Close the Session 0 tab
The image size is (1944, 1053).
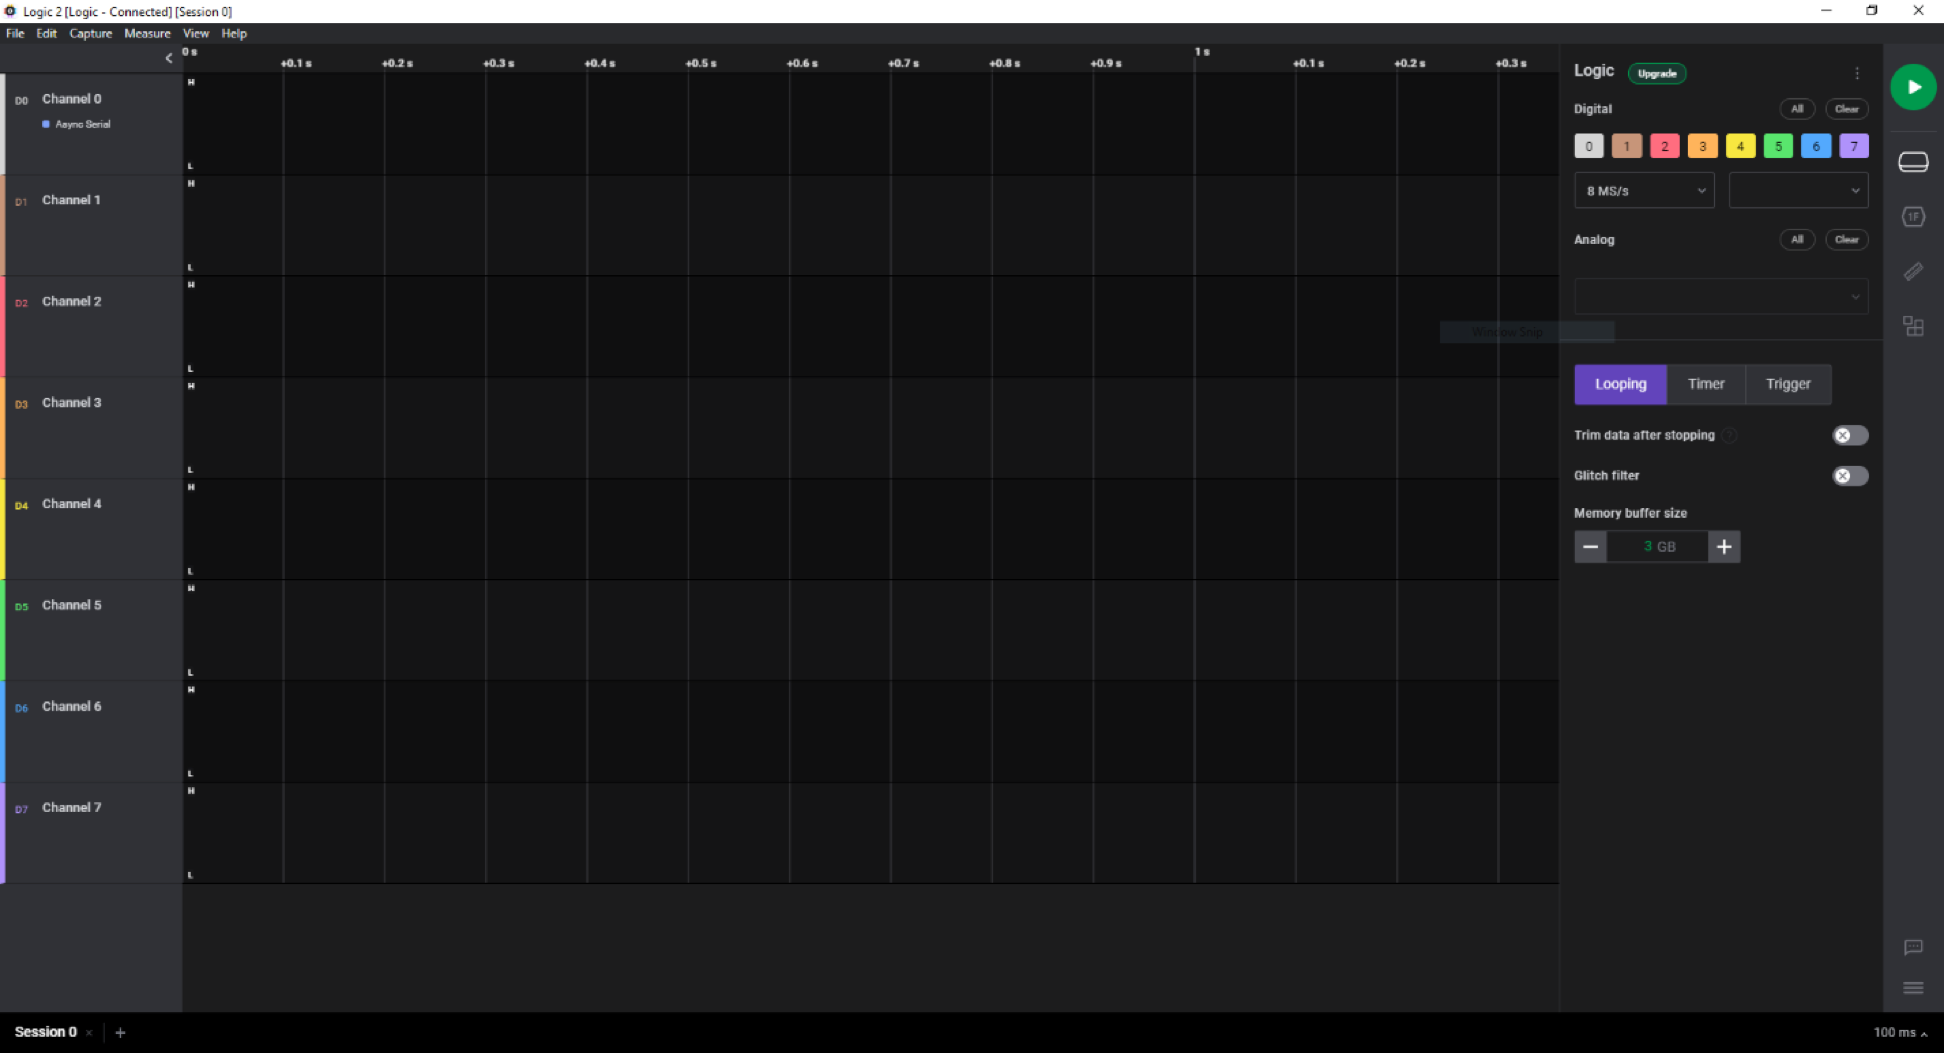pyautogui.click(x=89, y=1033)
